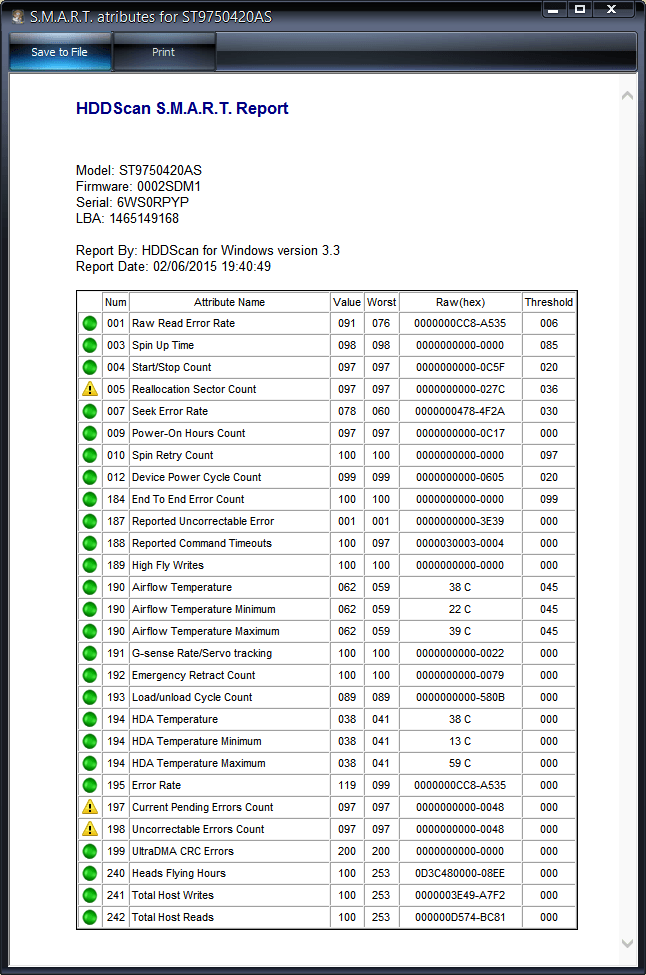Click the green status icon for Total Host Reads
Viewport: 646px width, 975px height.
click(x=90, y=917)
